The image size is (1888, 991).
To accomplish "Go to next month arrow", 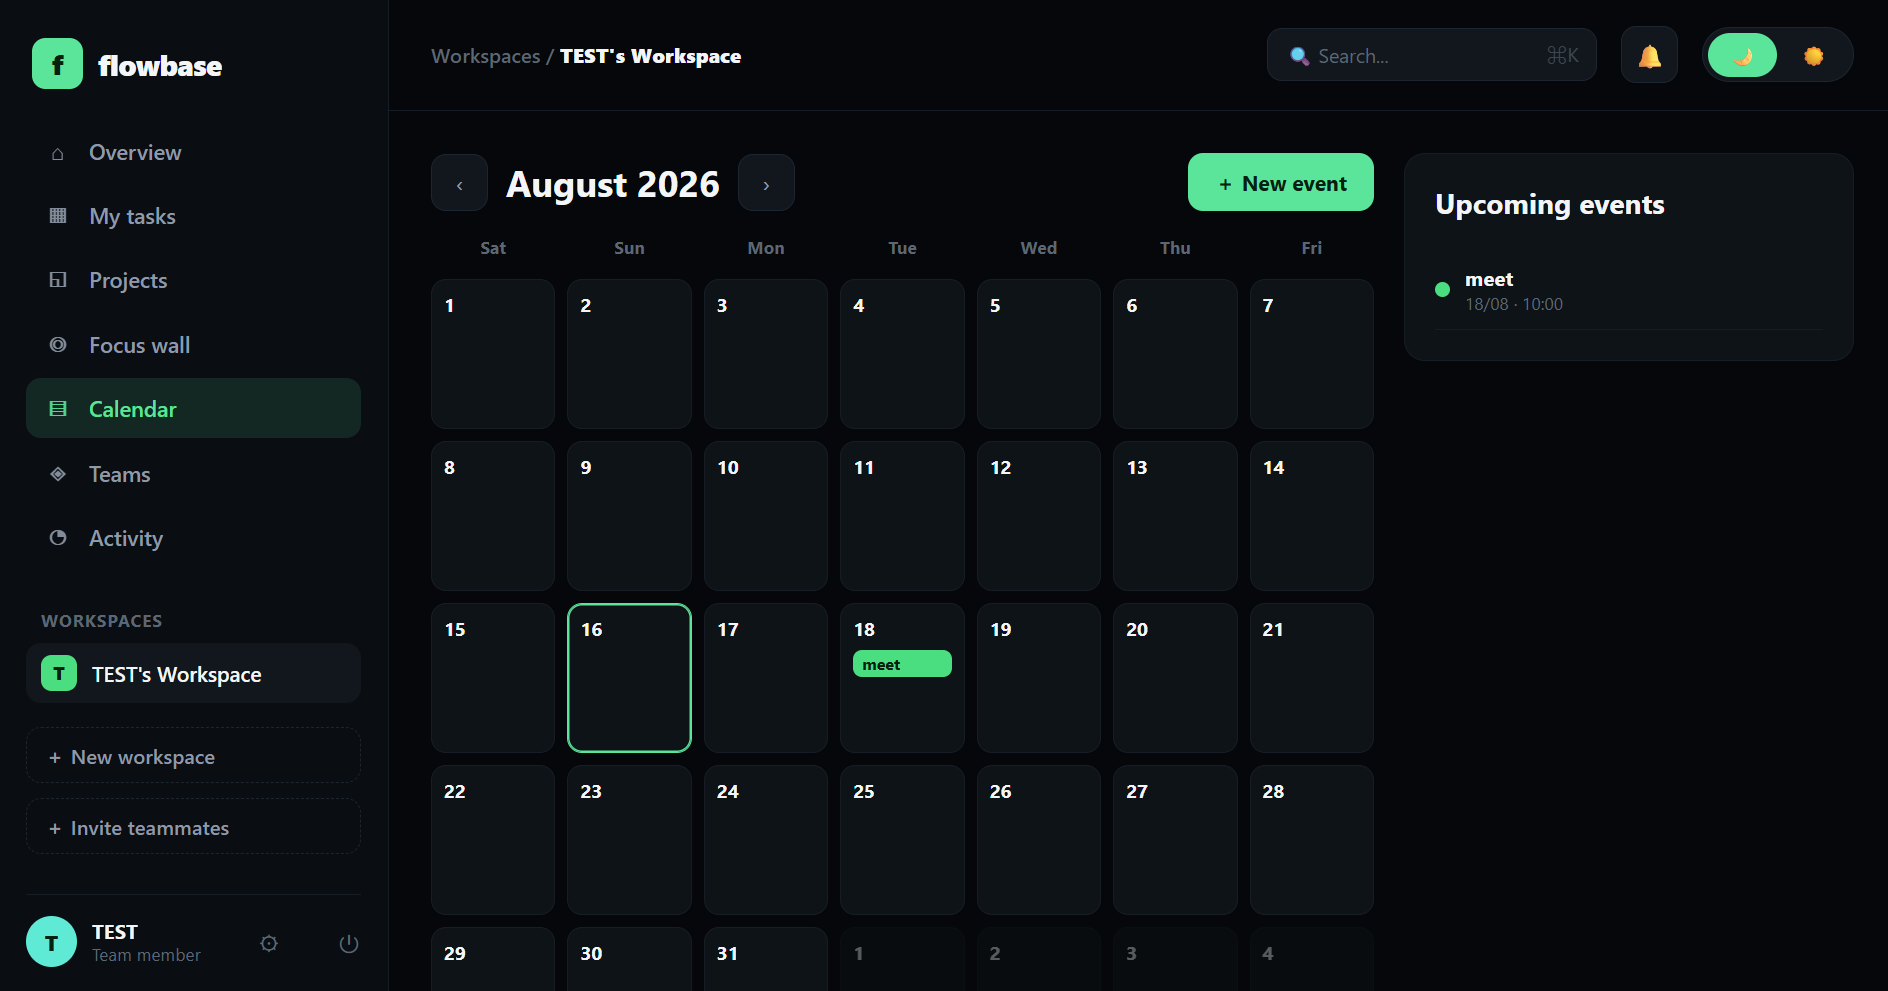I will (766, 183).
